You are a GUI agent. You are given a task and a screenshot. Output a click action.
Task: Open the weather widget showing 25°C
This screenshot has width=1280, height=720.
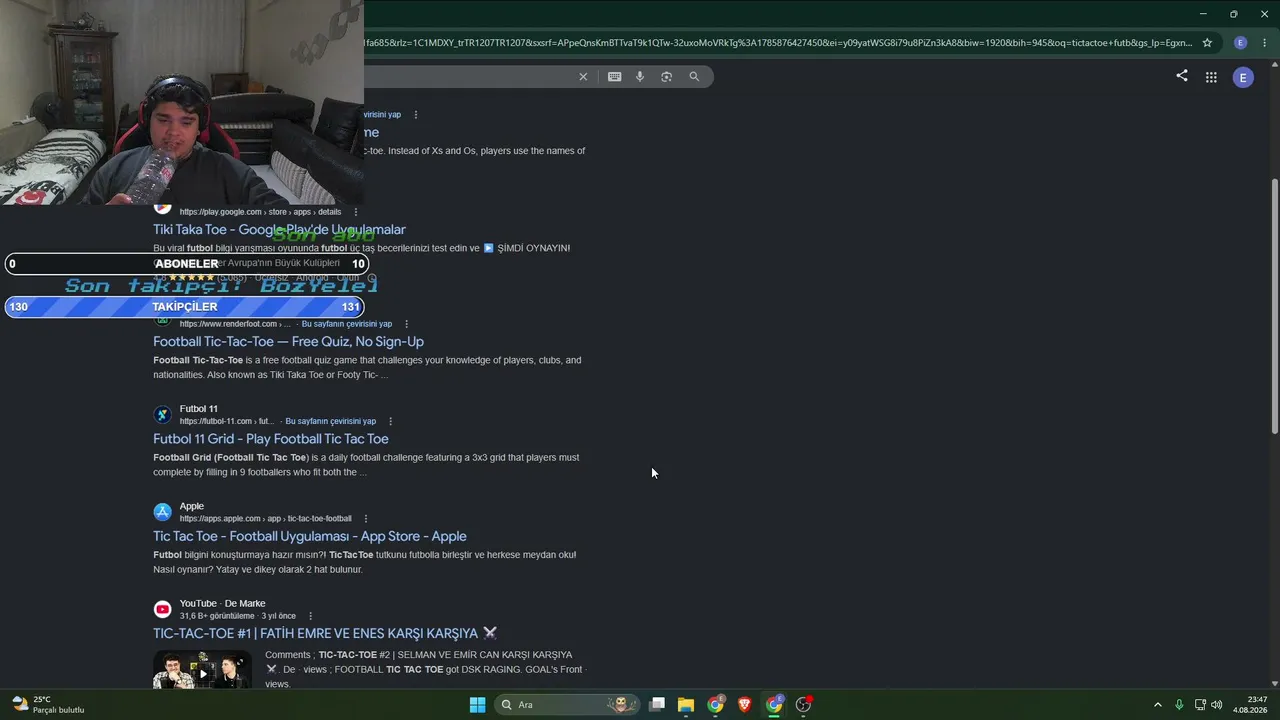(x=47, y=705)
